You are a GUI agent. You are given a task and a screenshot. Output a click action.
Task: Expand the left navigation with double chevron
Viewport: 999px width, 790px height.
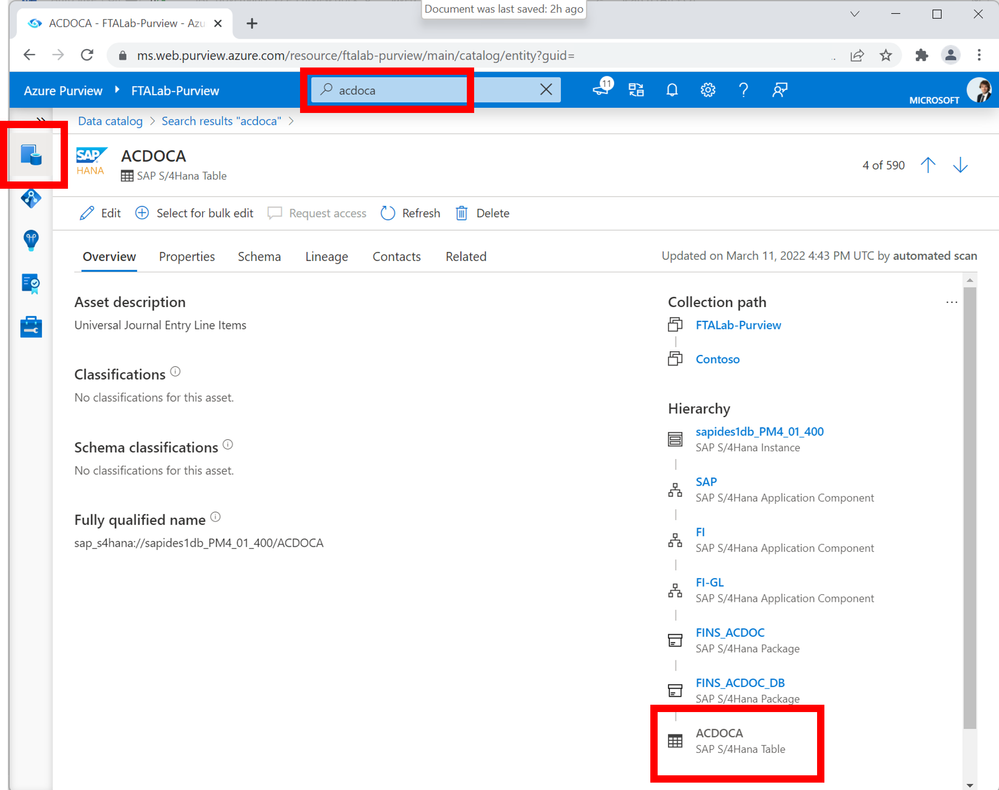(40, 120)
